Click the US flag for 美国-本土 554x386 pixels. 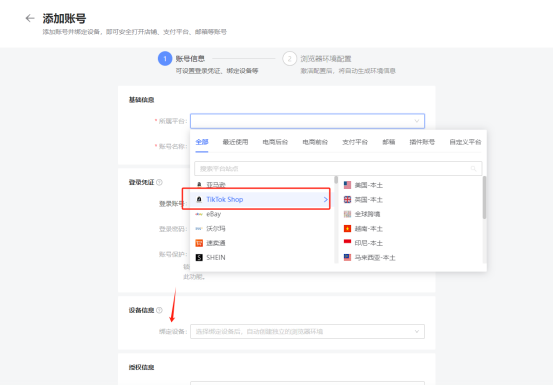(x=347, y=185)
